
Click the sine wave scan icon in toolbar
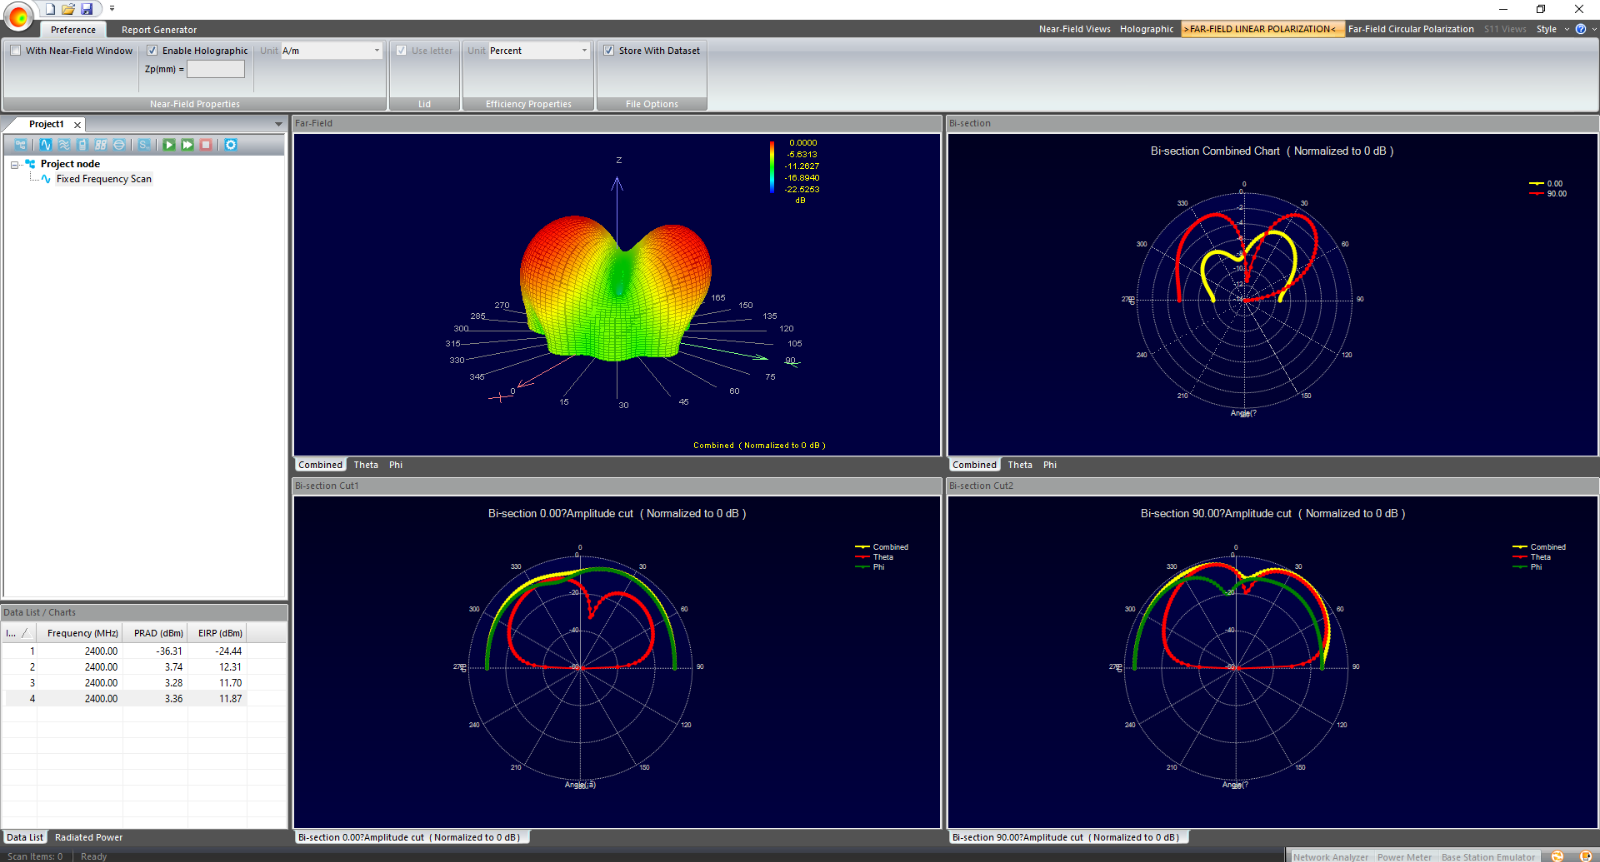[x=46, y=145]
